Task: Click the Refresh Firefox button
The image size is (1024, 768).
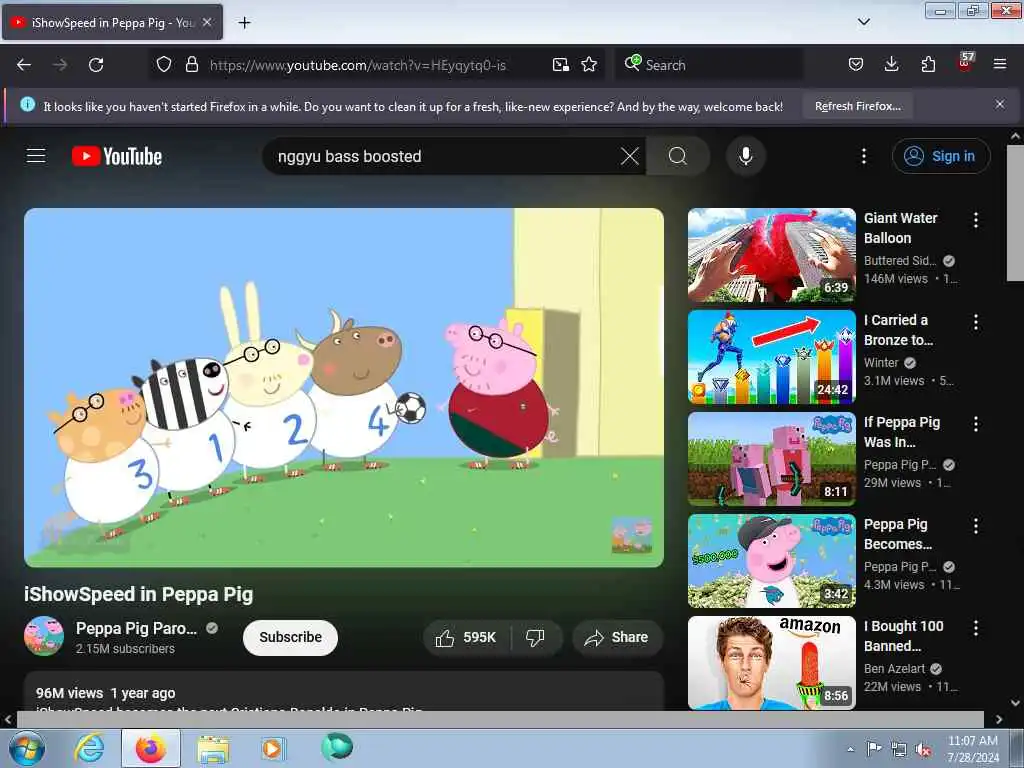Action: click(x=857, y=106)
